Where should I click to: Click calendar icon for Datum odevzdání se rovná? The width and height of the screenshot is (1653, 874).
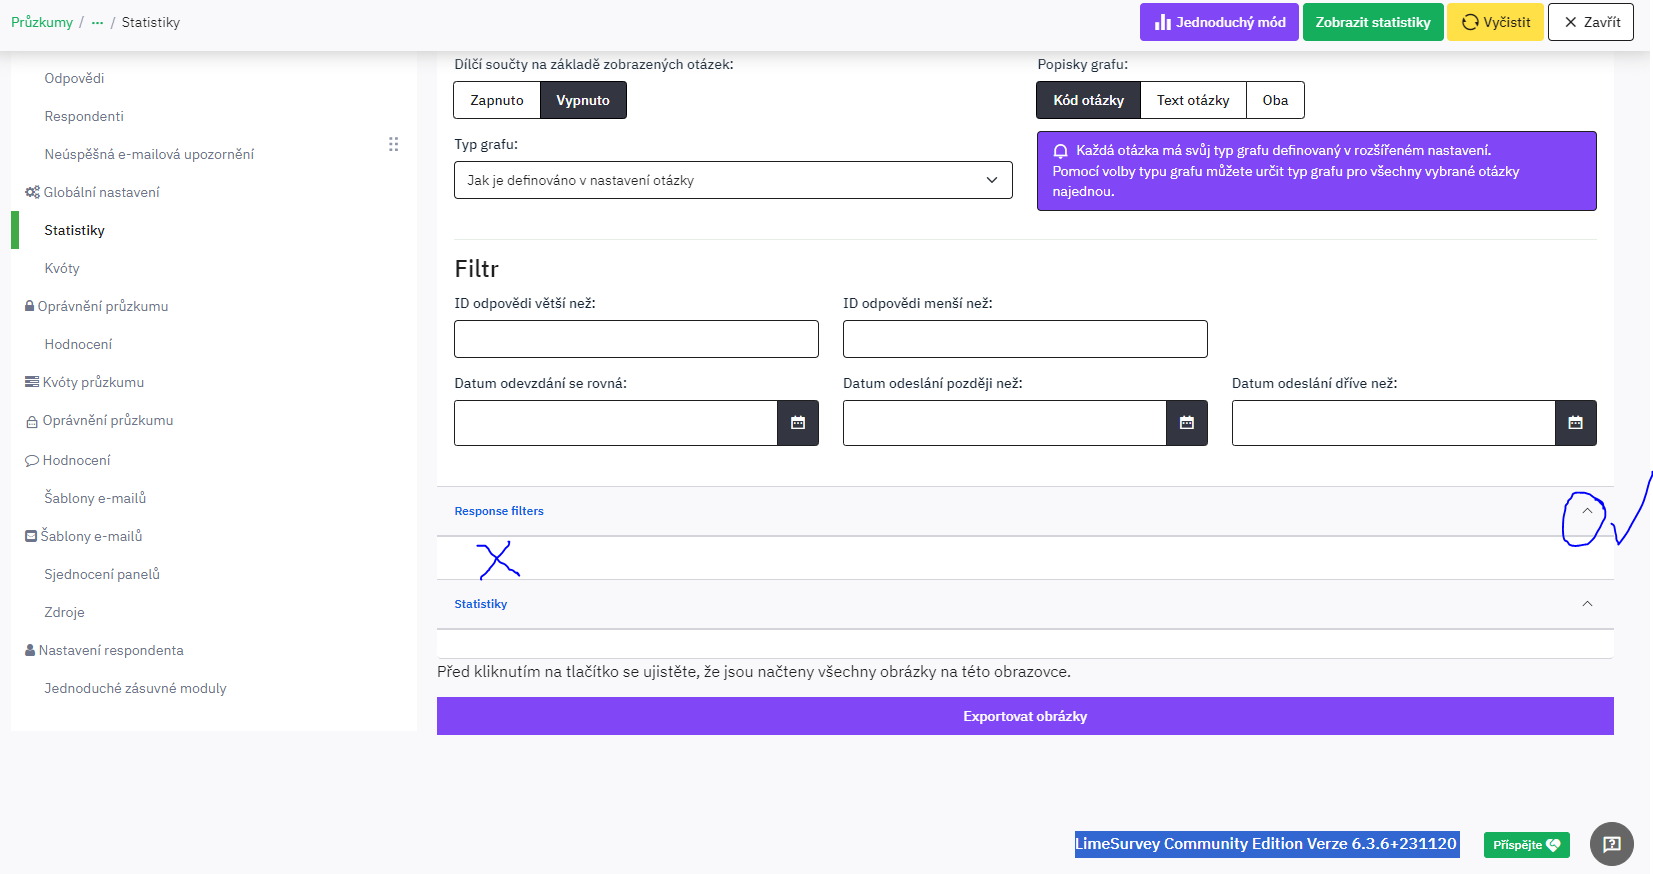(797, 423)
